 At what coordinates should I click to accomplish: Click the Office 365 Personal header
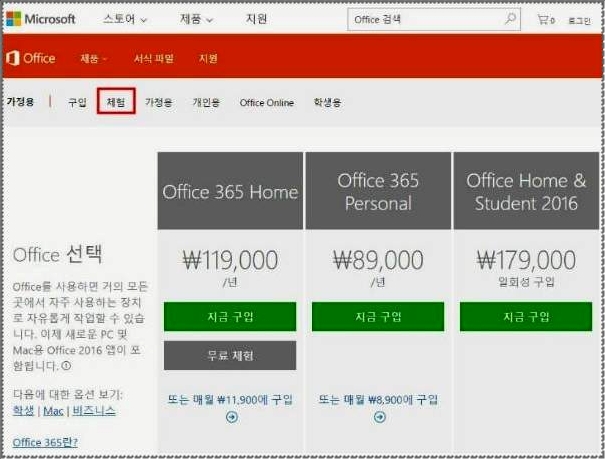378,192
